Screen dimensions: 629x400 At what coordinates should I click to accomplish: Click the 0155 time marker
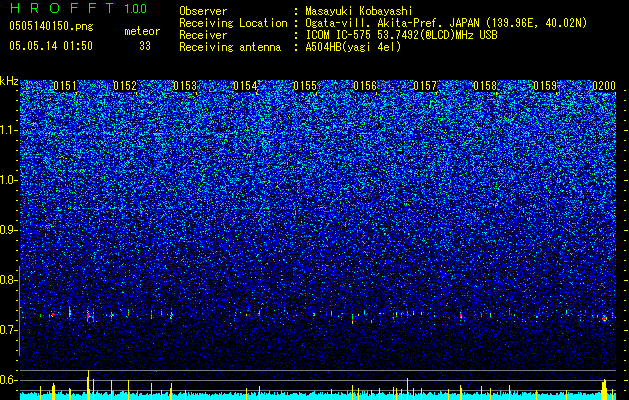click(x=305, y=86)
